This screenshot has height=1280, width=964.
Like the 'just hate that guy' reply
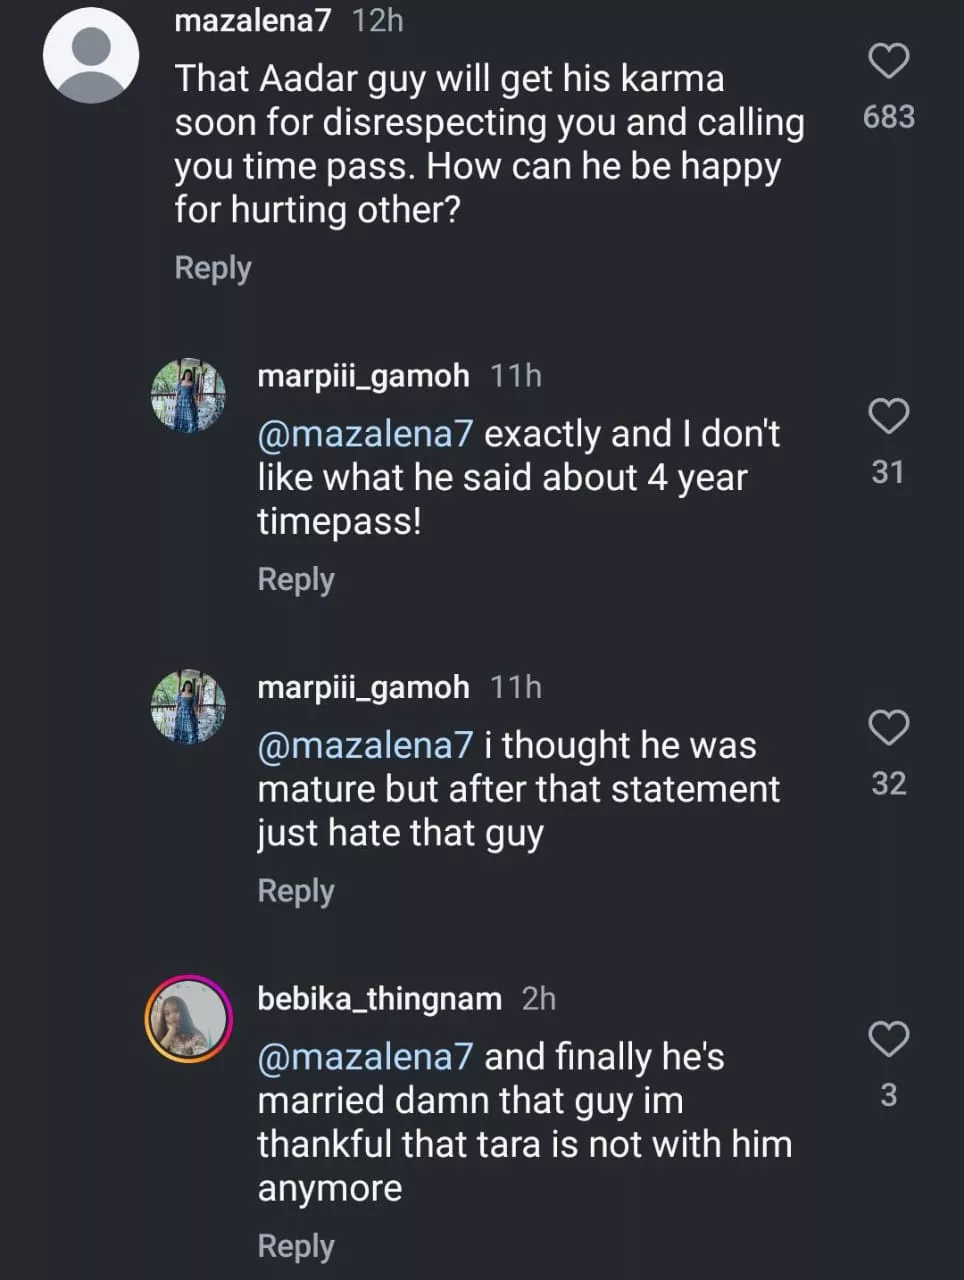tap(888, 728)
